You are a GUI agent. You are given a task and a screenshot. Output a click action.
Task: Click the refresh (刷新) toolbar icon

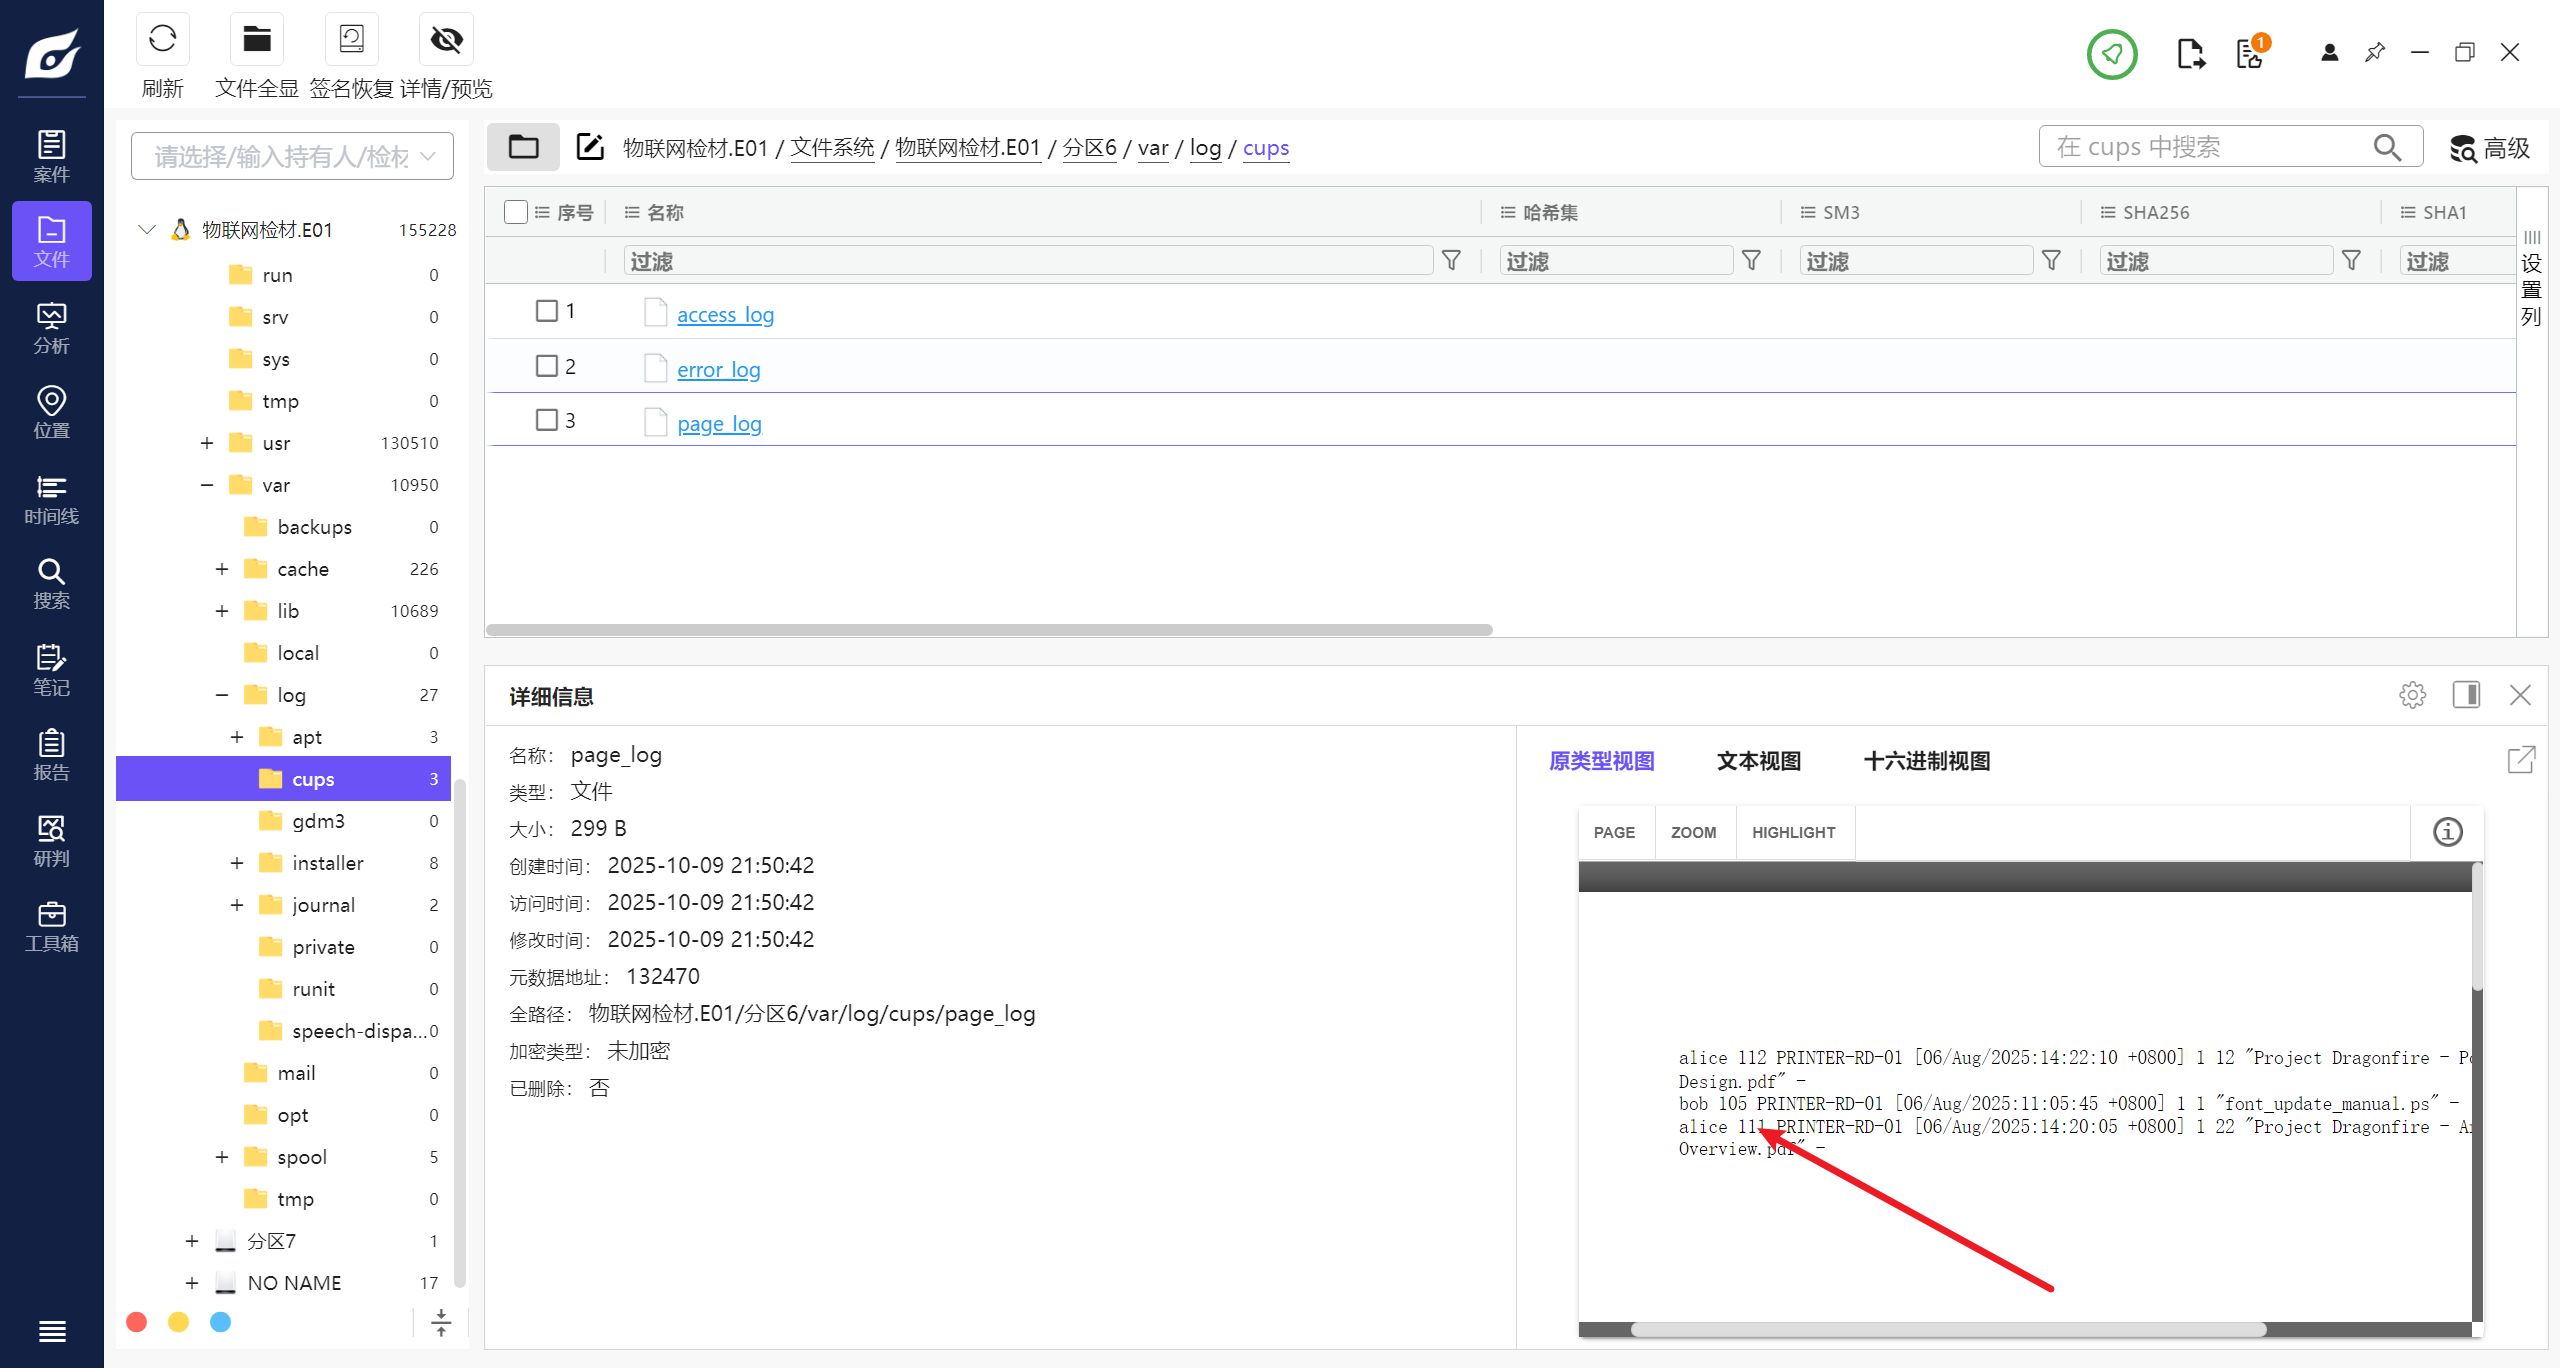(x=162, y=40)
